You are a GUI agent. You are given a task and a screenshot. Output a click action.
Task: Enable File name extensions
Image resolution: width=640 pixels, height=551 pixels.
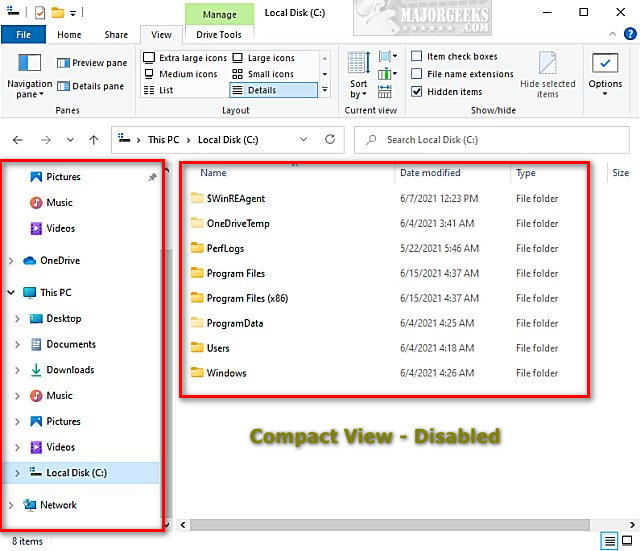[416, 73]
